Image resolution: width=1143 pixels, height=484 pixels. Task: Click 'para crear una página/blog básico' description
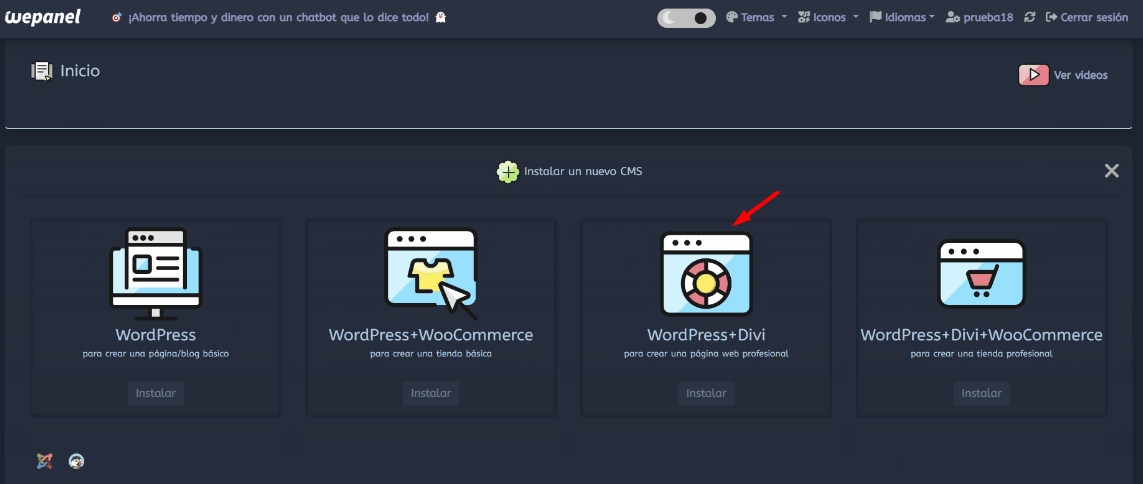coord(156,354)
